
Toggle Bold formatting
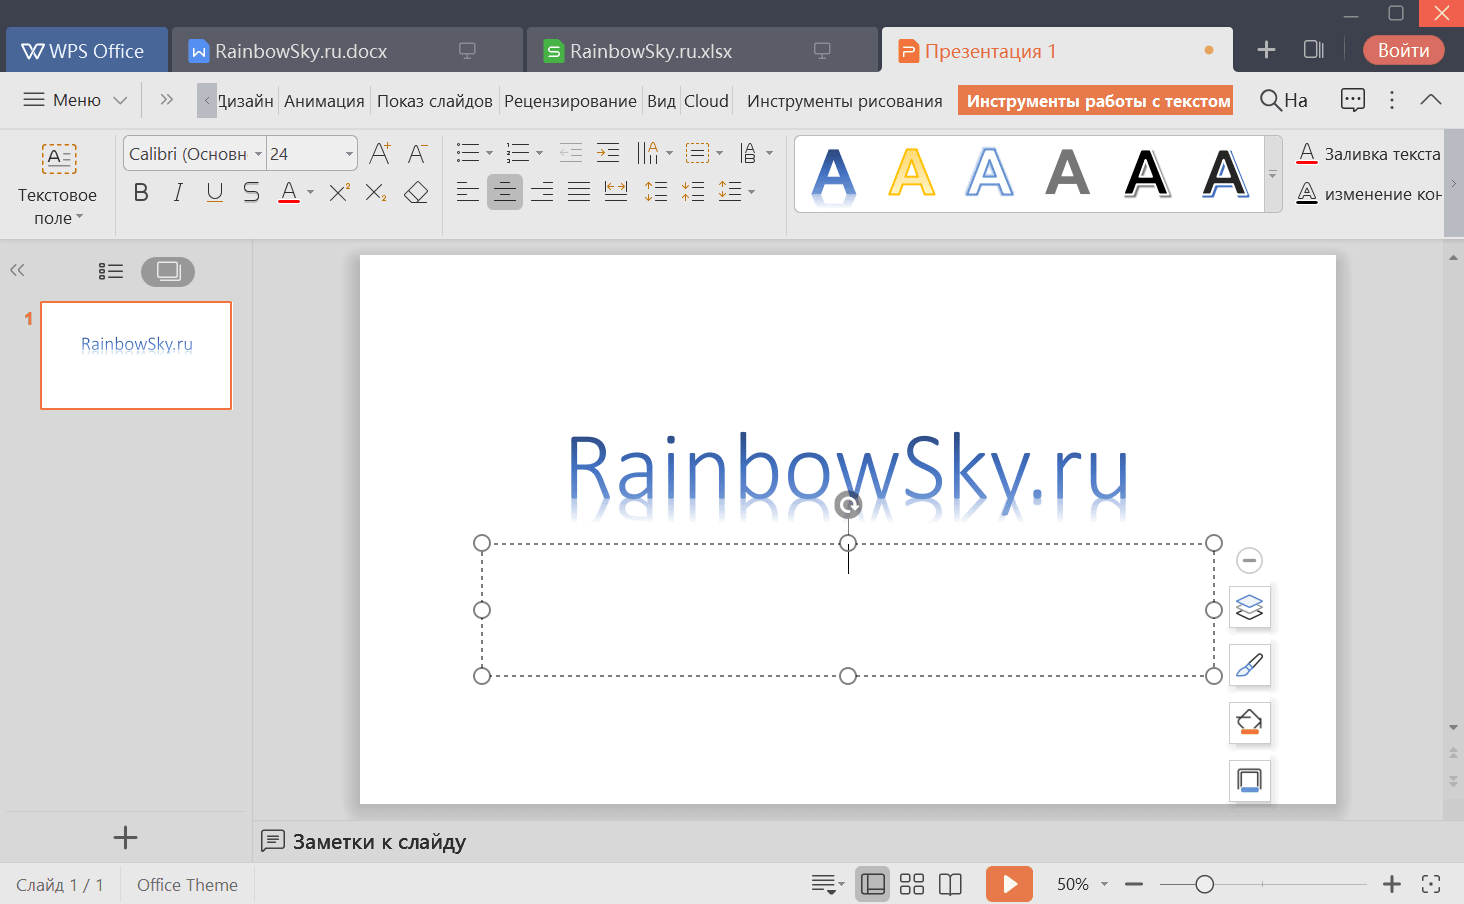[141, 192]
